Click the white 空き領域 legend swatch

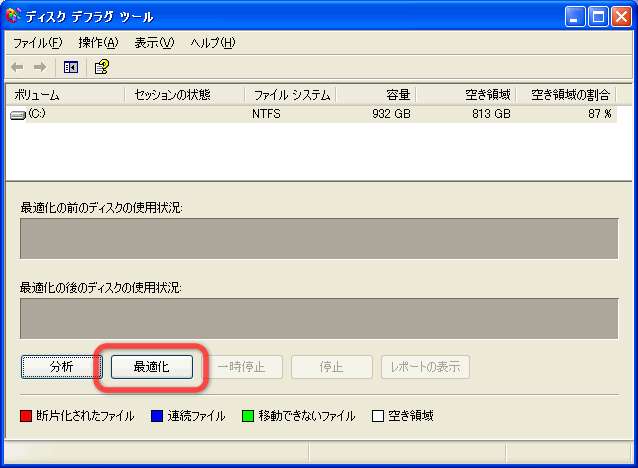click(378, 416)
